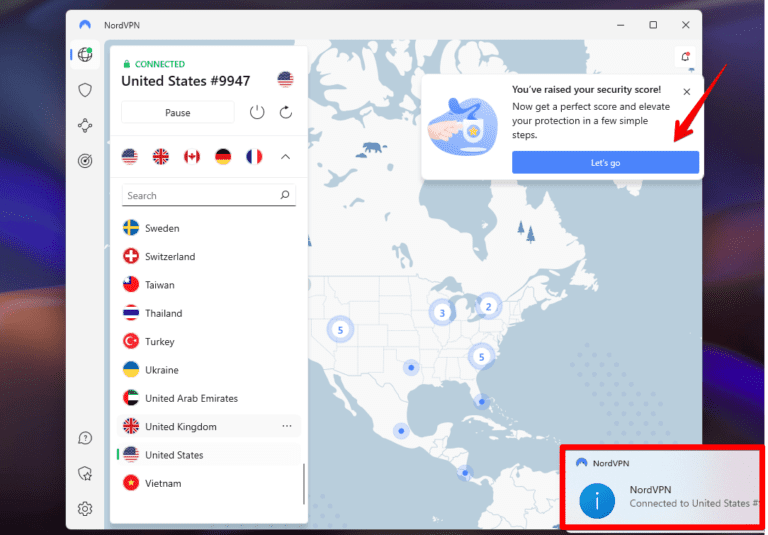Open Settings gear in sidebar
The height and width of the screenshot is (535, 768).
pos(85,509)
